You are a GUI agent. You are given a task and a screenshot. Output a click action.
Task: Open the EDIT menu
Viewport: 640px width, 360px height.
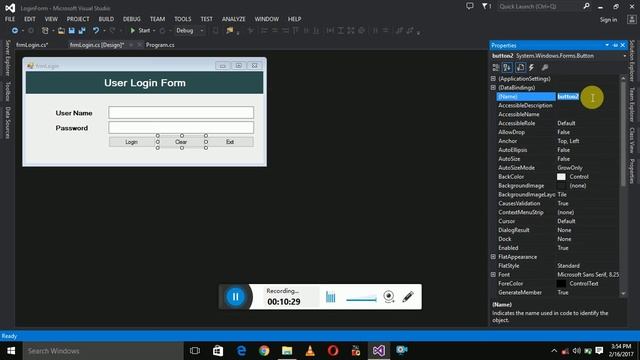tap(29, 19)
